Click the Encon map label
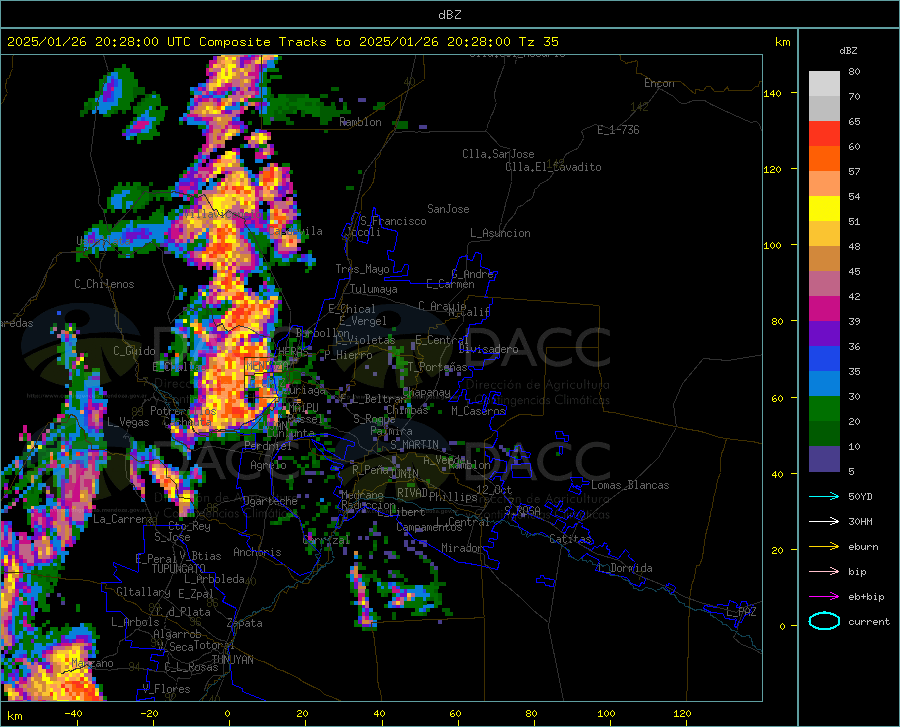 pyautogui.click(x=659, y=83)
